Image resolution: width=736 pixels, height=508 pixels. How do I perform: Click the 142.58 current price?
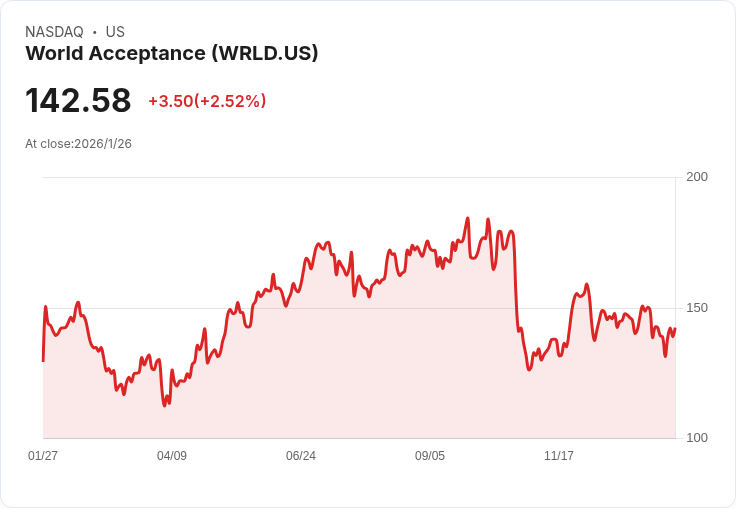[78, 100]
